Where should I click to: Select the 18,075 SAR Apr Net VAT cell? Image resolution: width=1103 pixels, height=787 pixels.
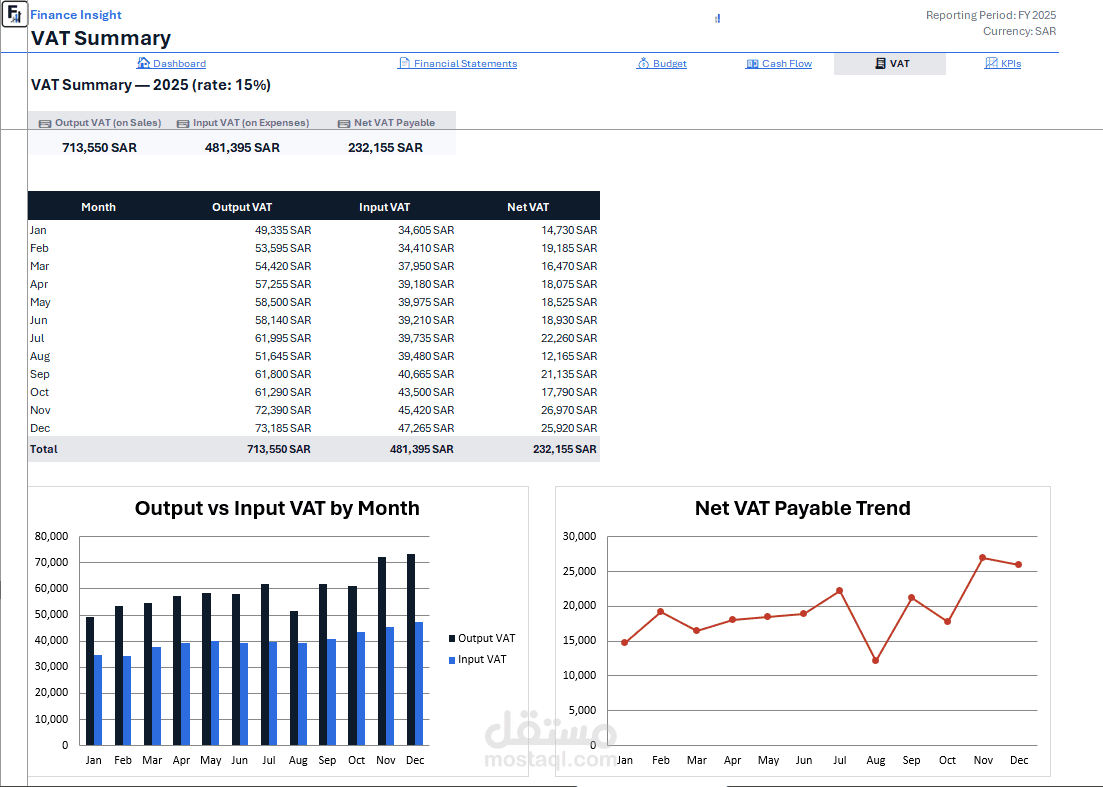click(569, 284)
